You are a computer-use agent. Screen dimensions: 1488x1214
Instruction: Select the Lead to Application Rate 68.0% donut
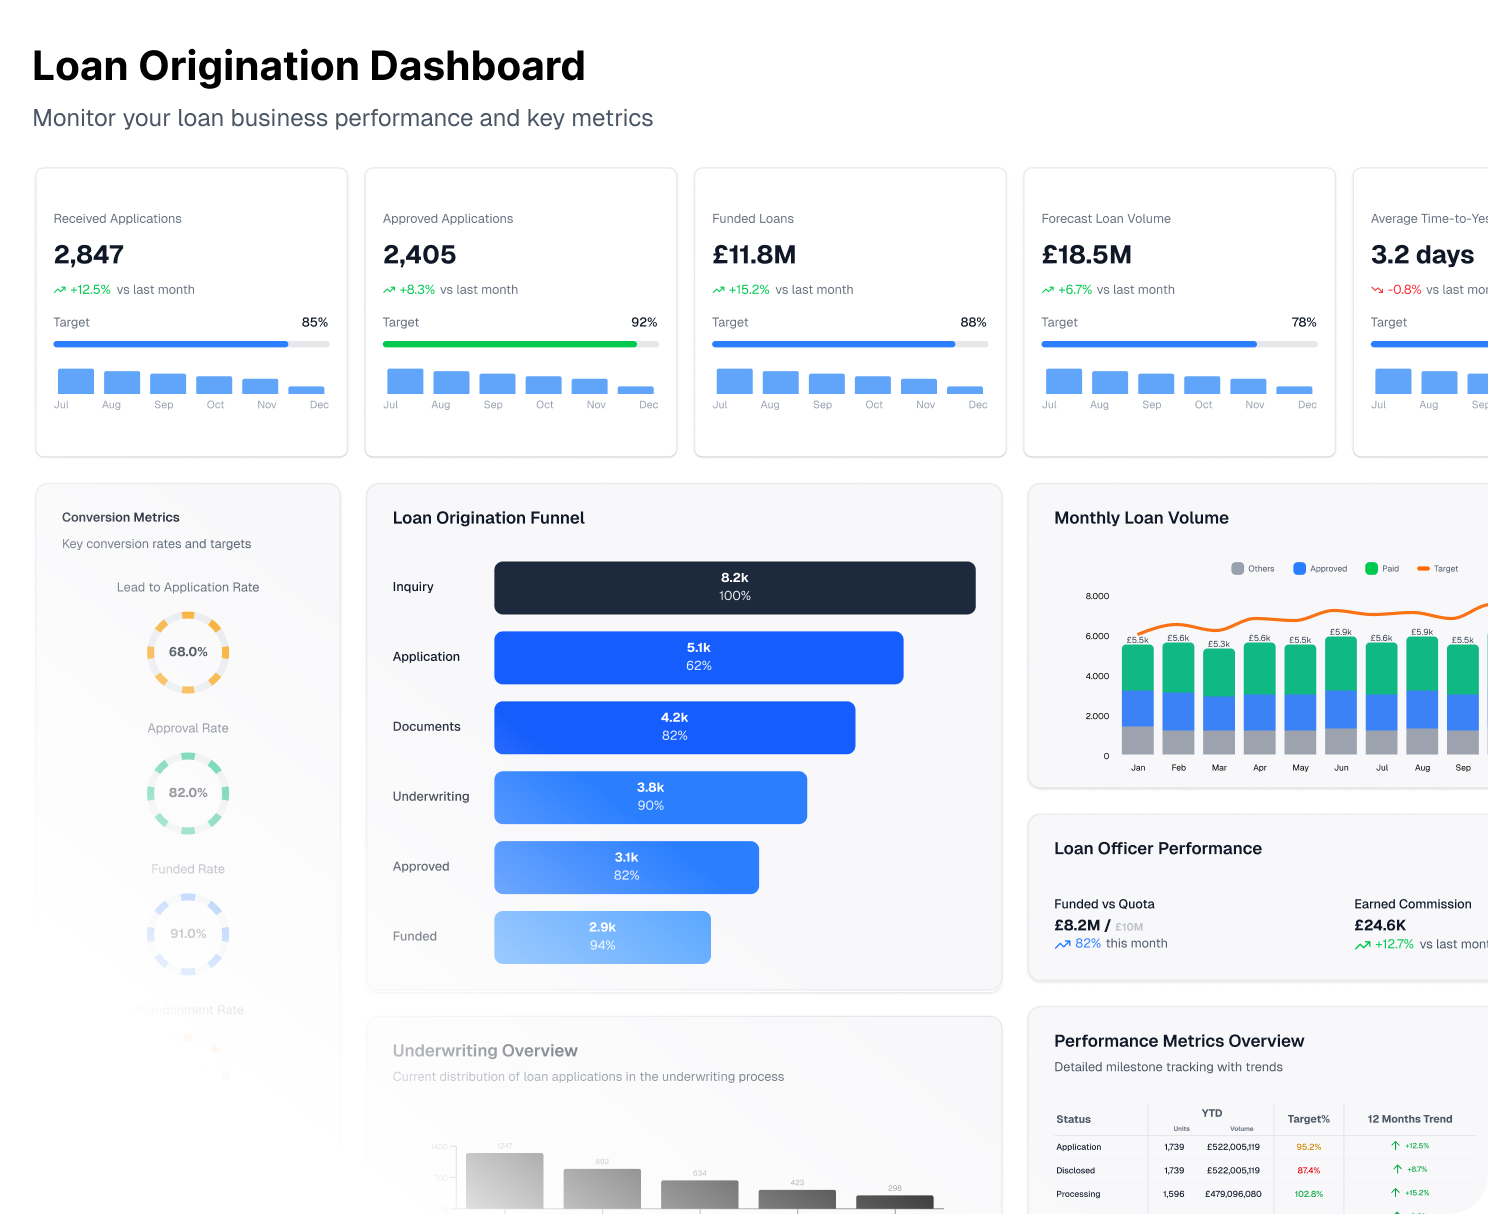tap(188, 652)
